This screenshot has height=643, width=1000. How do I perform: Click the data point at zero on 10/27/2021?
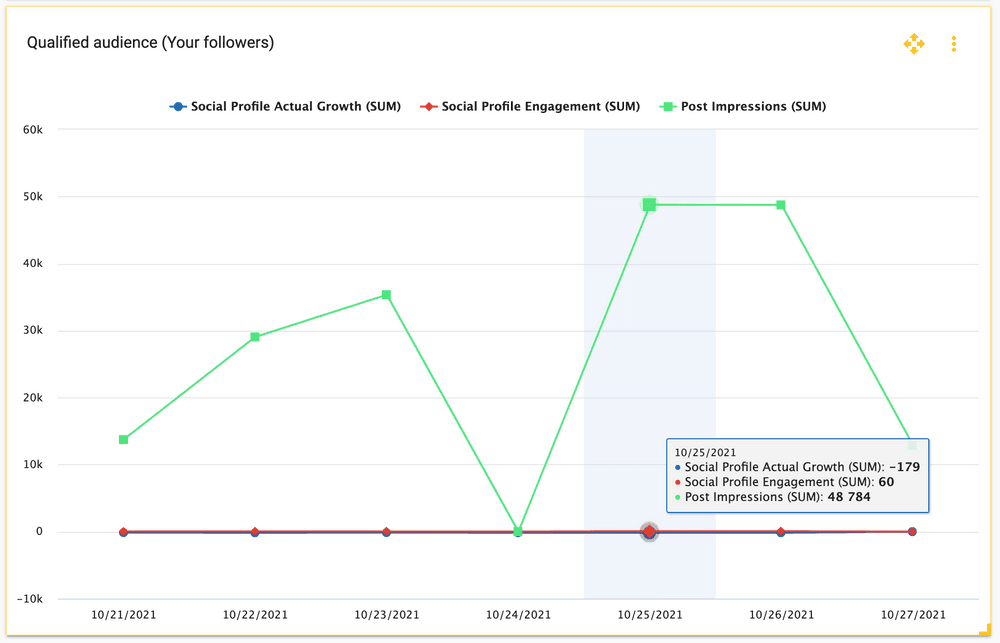point(912,532)
